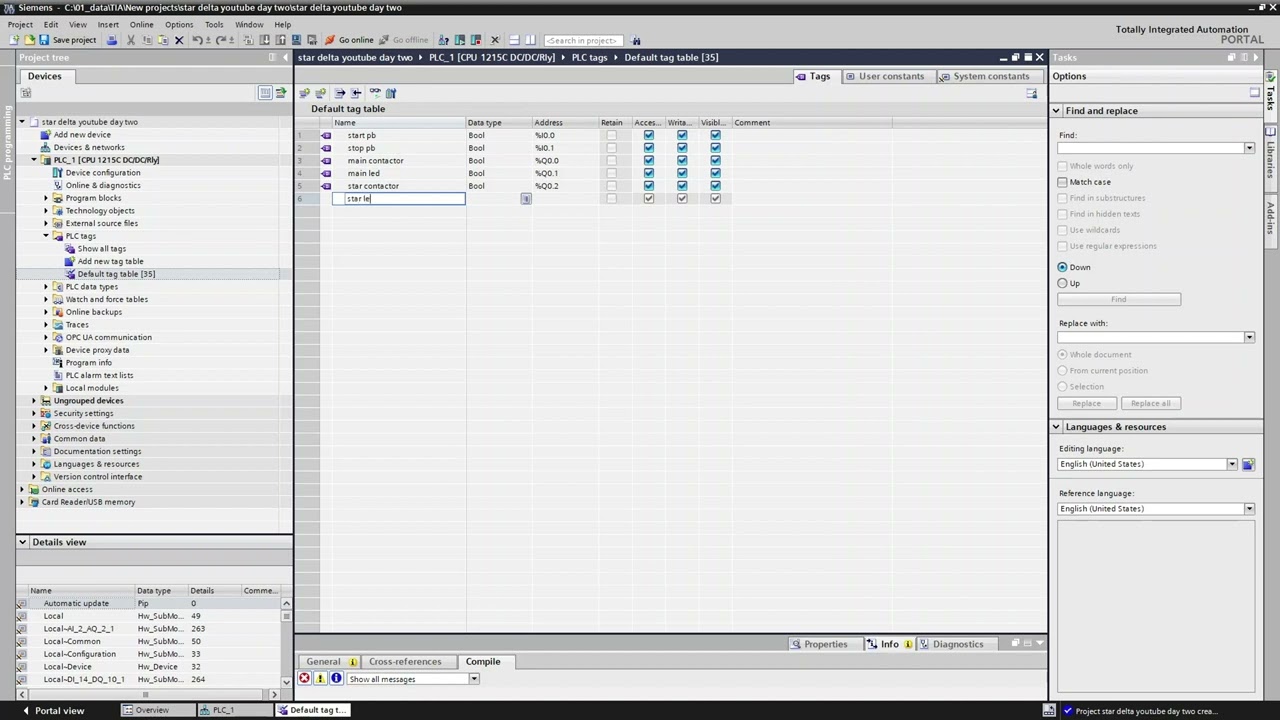Screen dimensions: 1280x720
Task: Open the Replace with dropdown arrow
Action: 1249,337
